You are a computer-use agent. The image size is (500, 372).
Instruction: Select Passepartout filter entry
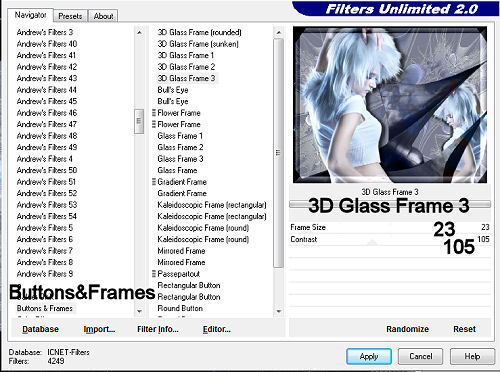point(176,274)
